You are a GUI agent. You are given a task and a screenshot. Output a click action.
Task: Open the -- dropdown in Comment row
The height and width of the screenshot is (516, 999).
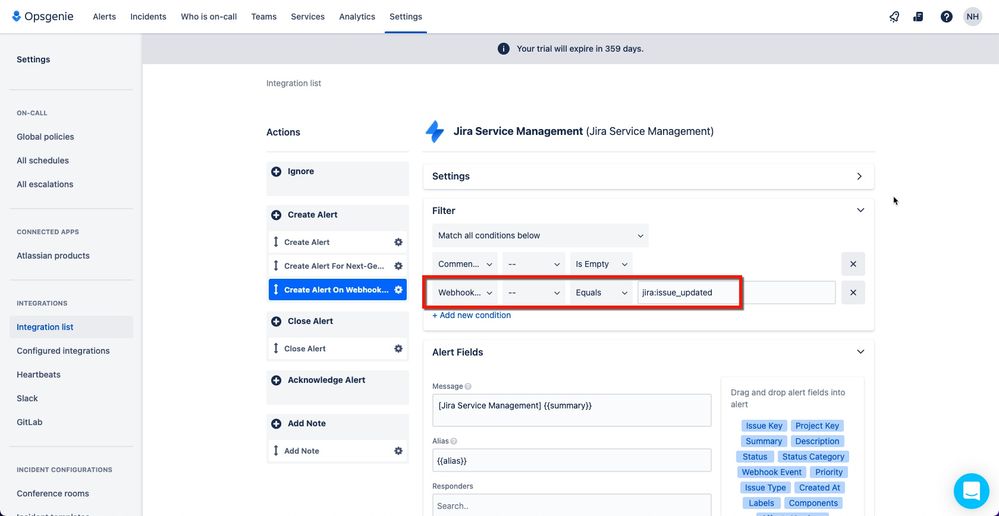click(x=534, y=264)
